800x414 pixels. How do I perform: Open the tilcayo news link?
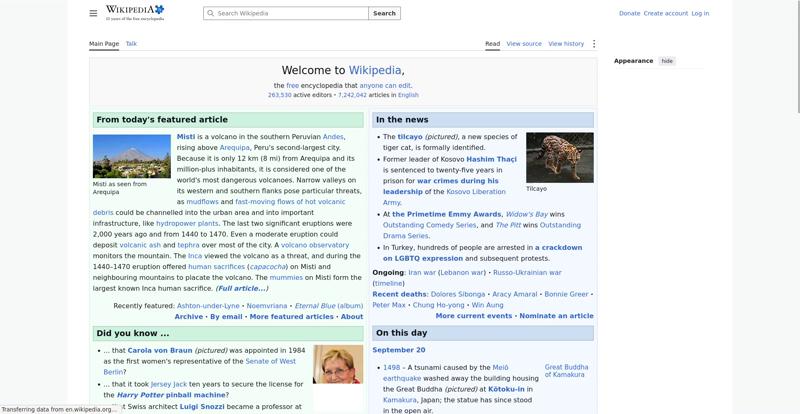410,137
